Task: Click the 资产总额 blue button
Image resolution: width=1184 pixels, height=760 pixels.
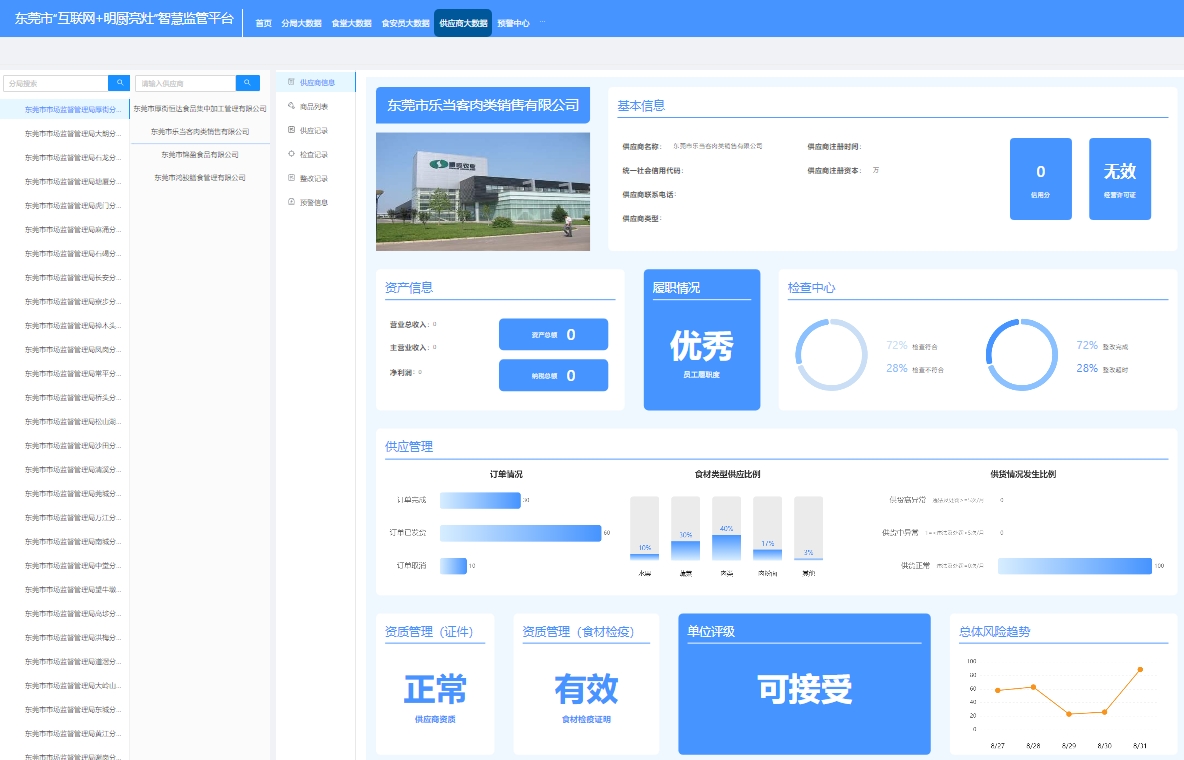Action: (553, 334)
